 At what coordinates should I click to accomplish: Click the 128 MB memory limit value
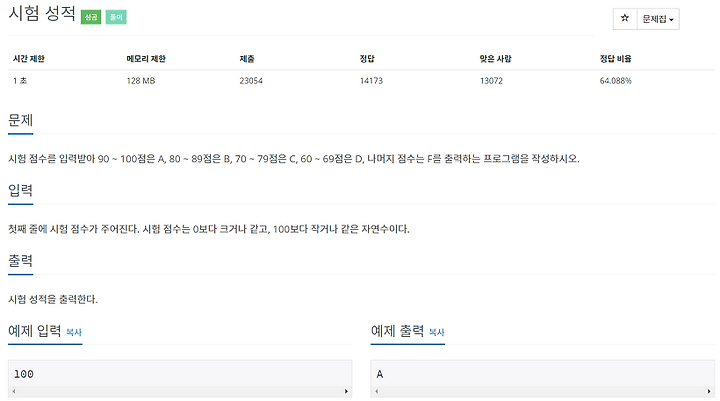tap(141, 81)
